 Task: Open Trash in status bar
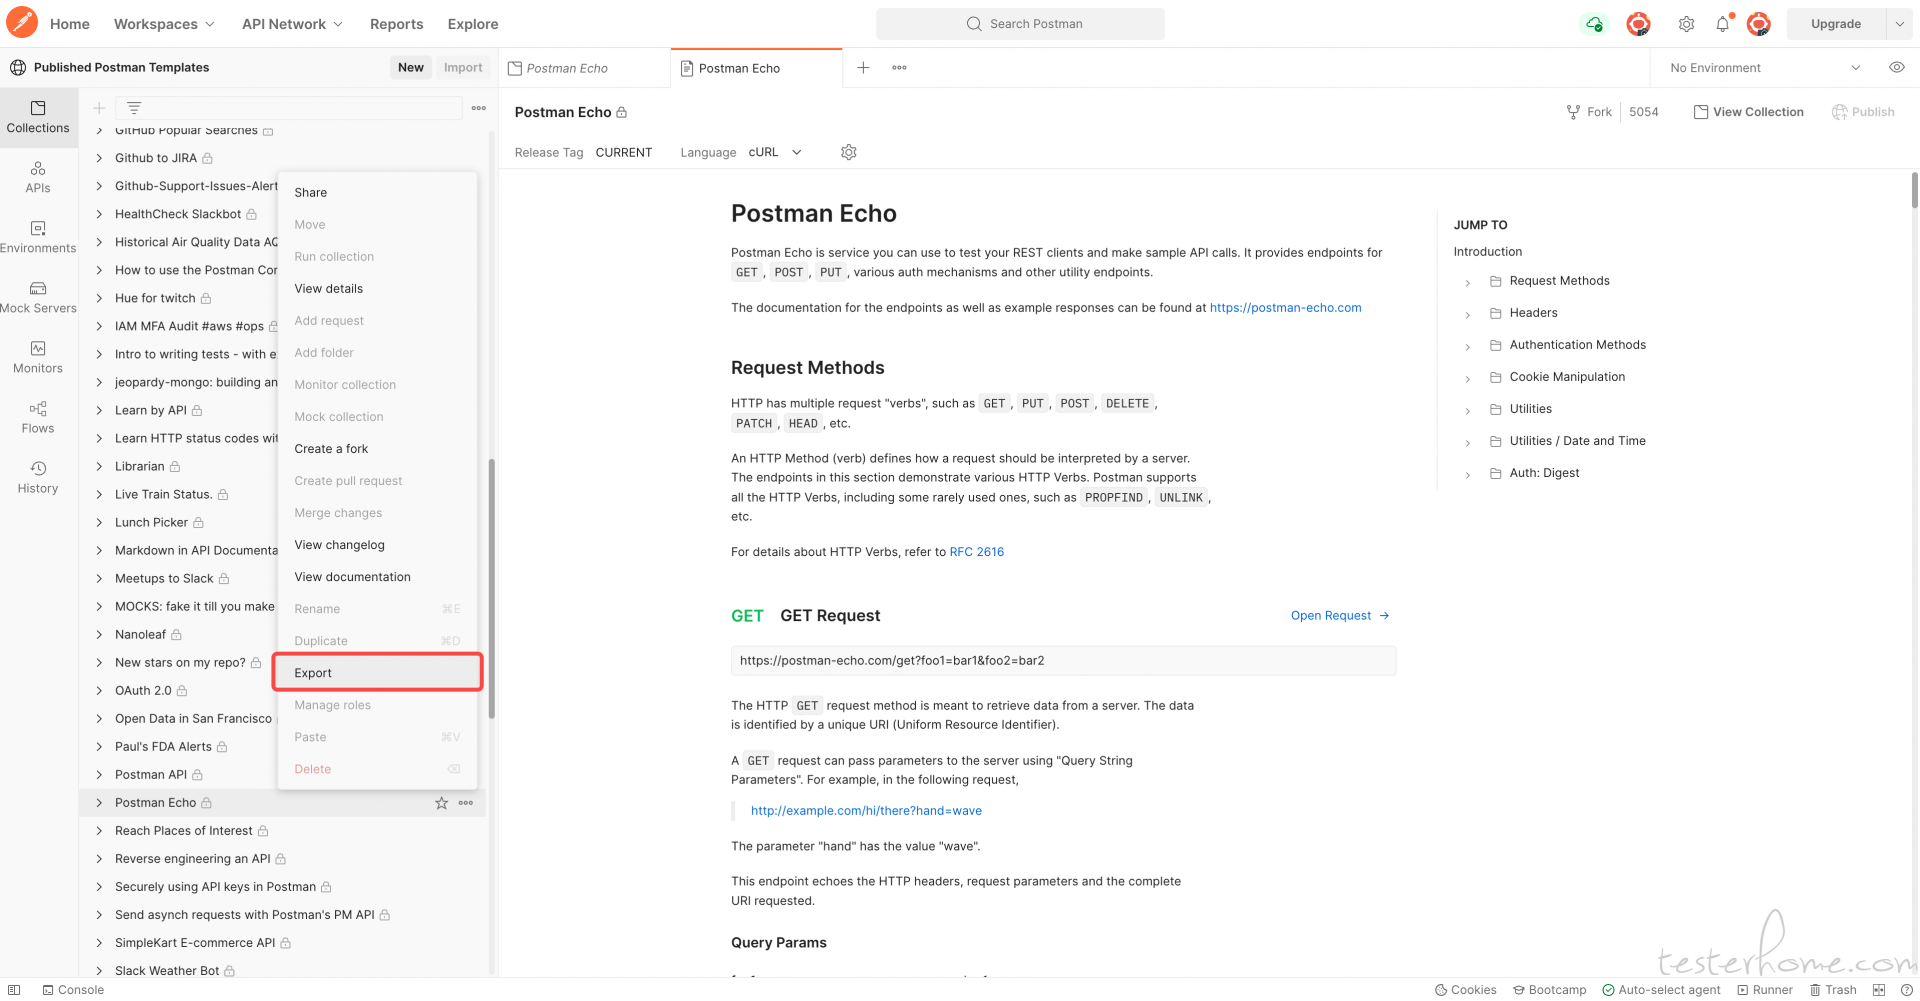[x=1833, y=990]
